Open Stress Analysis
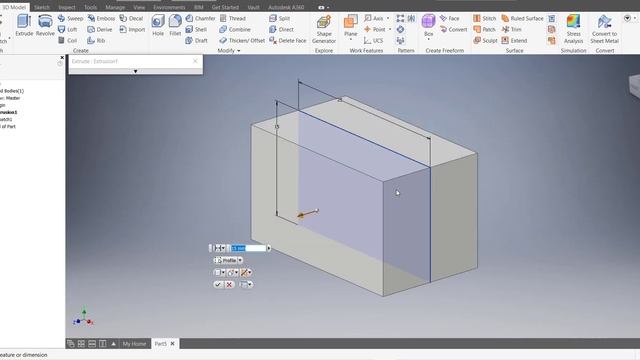The width and height of the screenshot is (640, 360). 573,29
